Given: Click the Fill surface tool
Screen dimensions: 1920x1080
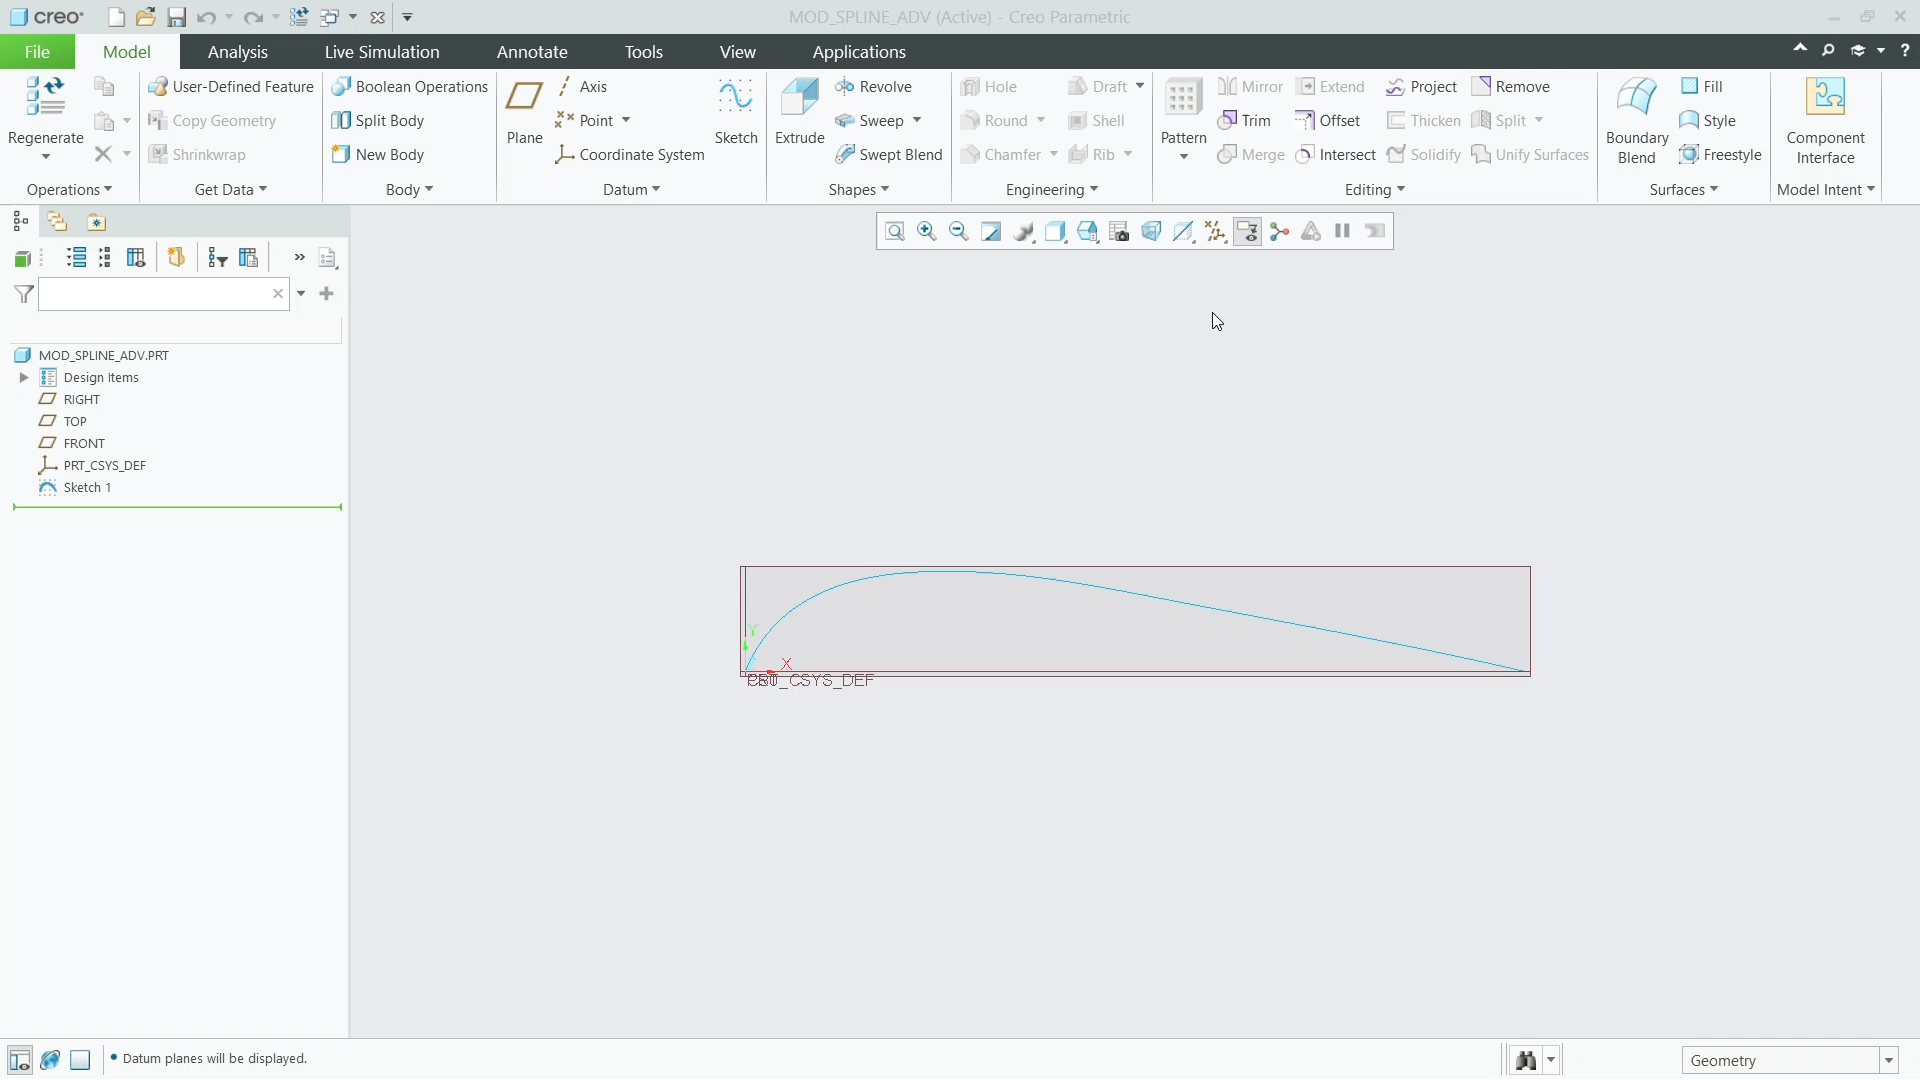Looking at the screenshot, I should pos(1701,87).
